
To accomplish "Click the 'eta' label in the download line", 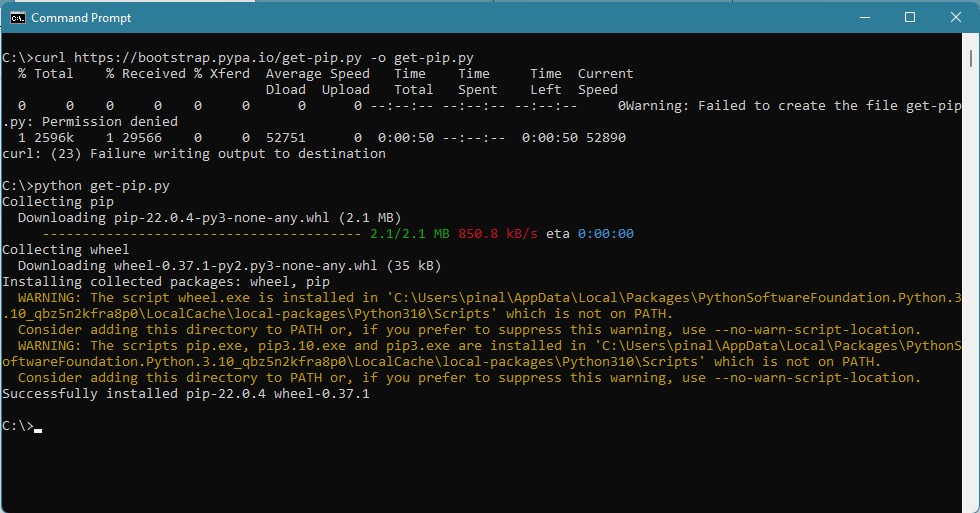I will click(558, 234).
